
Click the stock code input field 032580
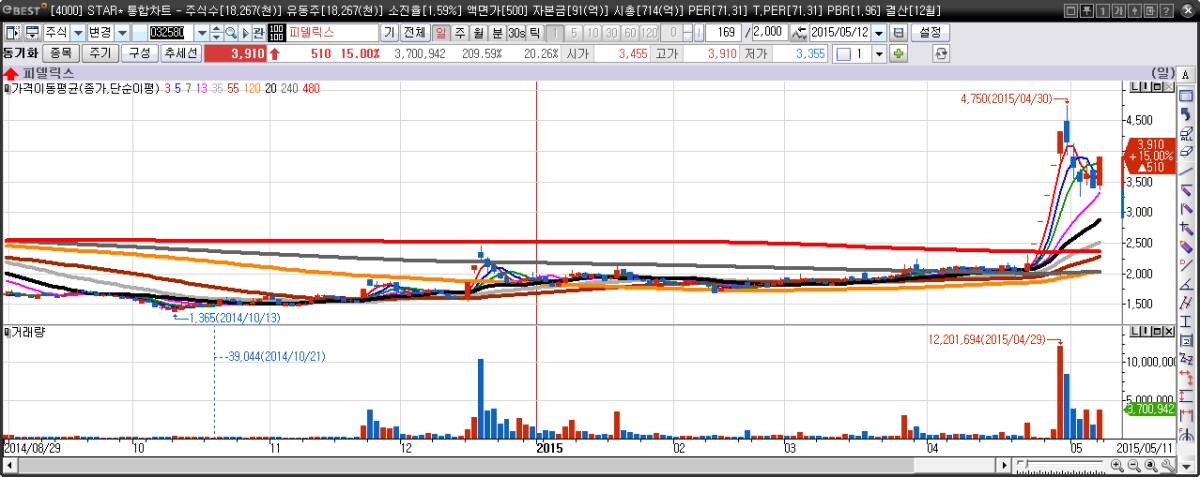point(170,33)
